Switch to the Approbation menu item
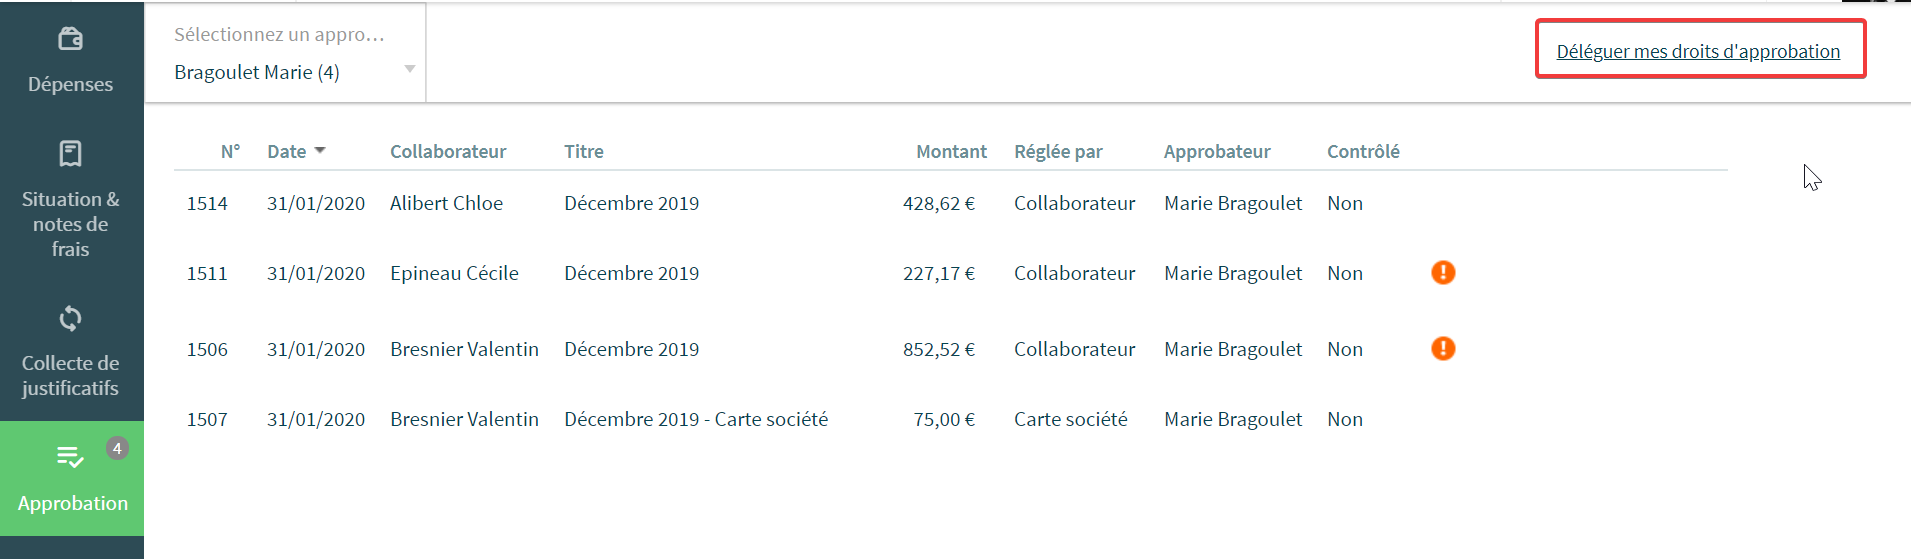Image resolution: width=1911 pixels, height=559 pixels. click(x=72, y=478)
